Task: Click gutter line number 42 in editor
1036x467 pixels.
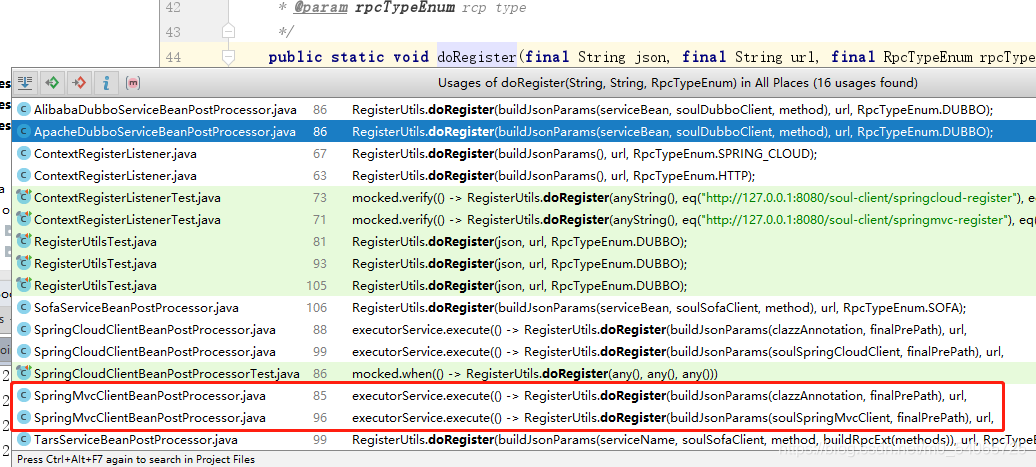Action: pos(173,8)
